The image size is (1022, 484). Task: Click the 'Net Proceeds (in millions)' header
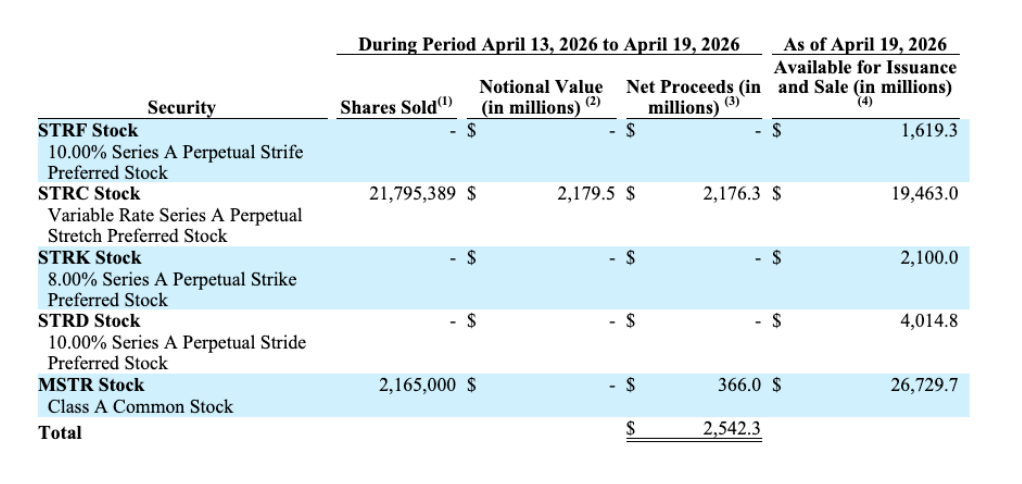click(695, 97)
